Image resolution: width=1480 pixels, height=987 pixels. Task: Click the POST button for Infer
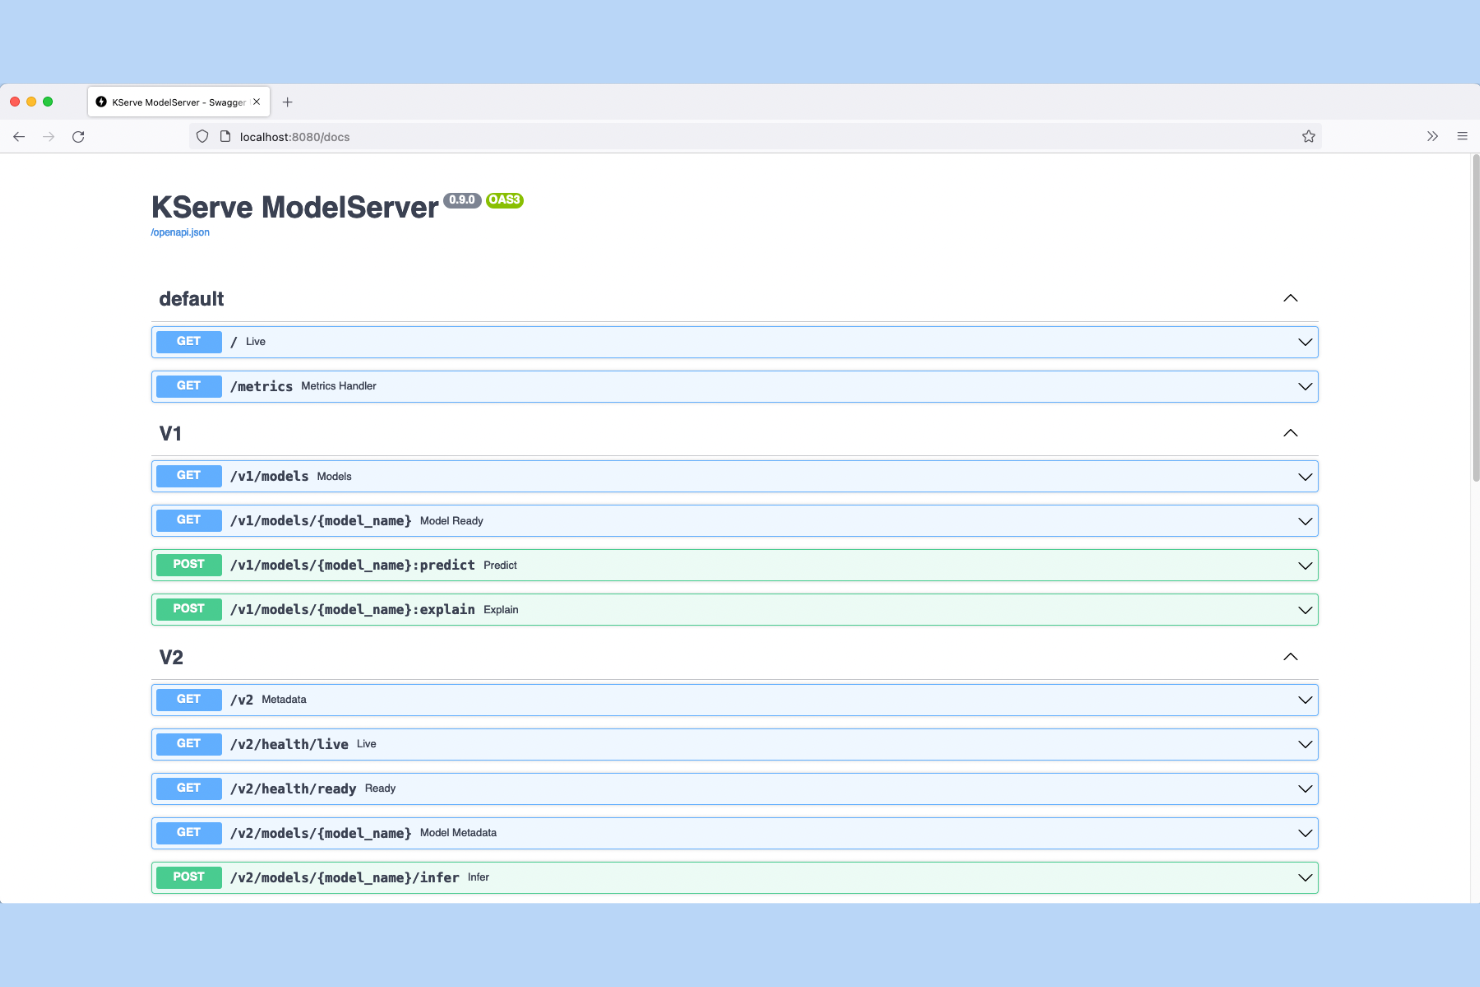(189, 877)
